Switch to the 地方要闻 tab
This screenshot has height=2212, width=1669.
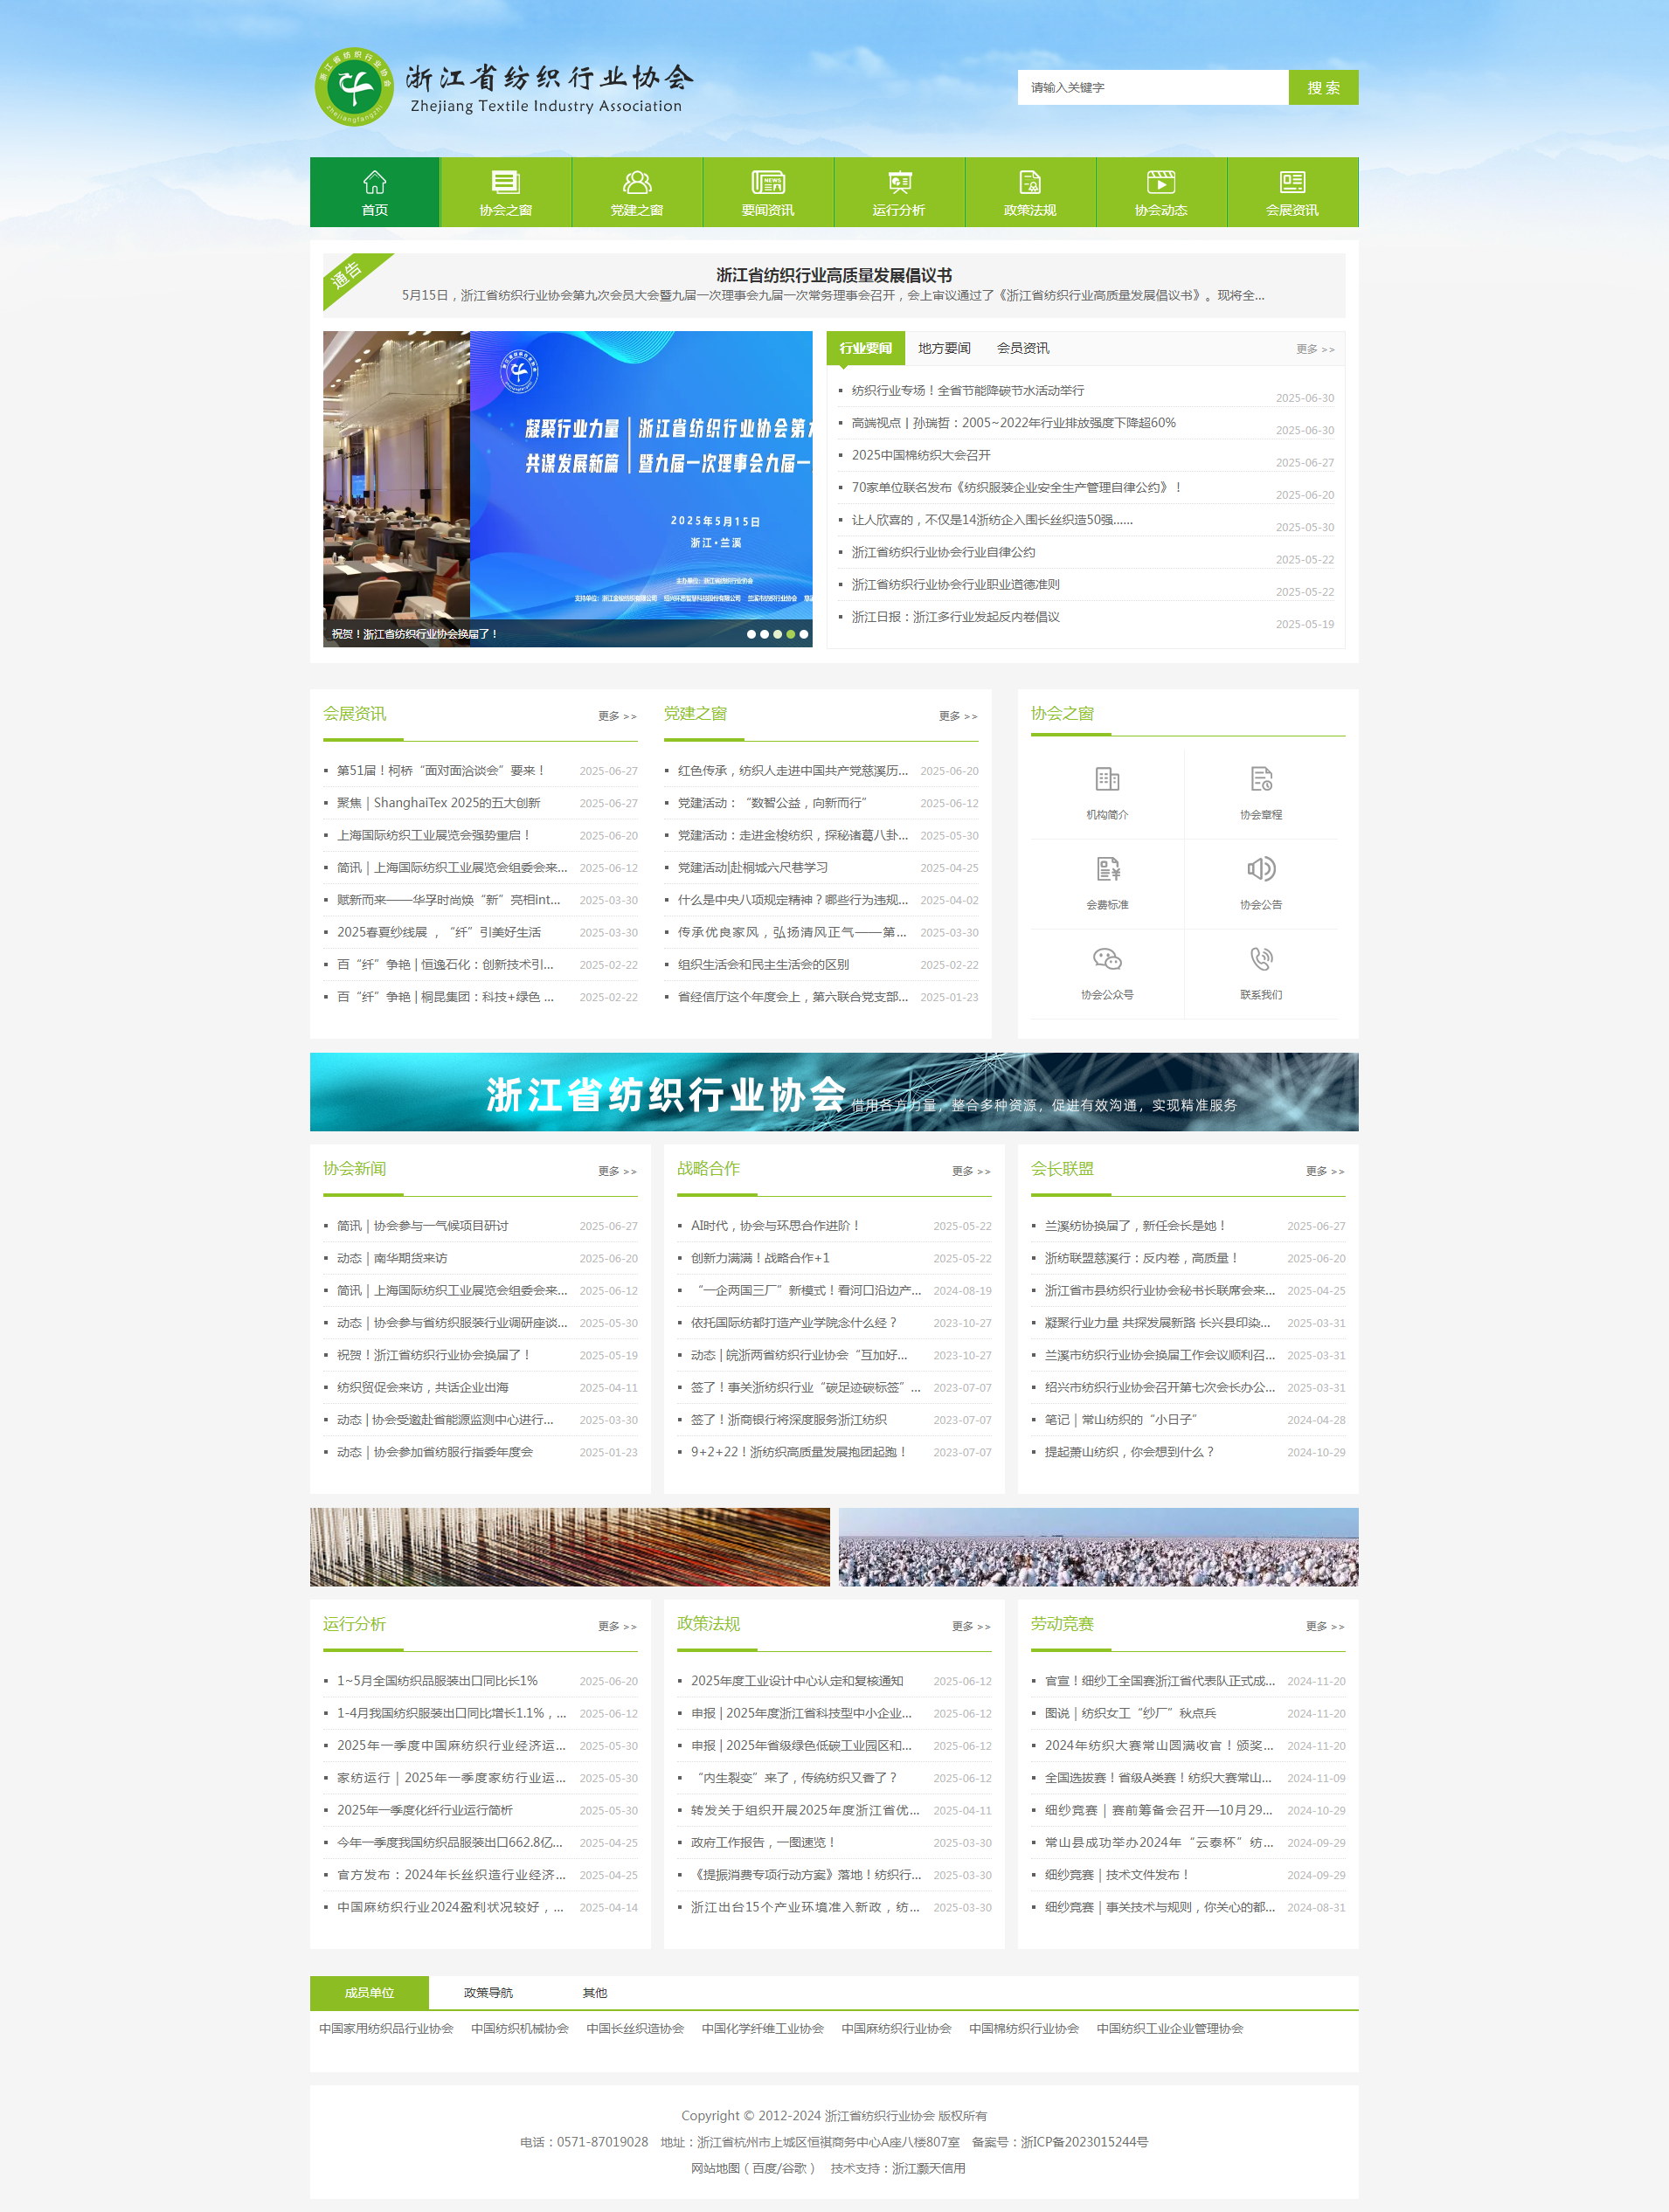(944, 348)
